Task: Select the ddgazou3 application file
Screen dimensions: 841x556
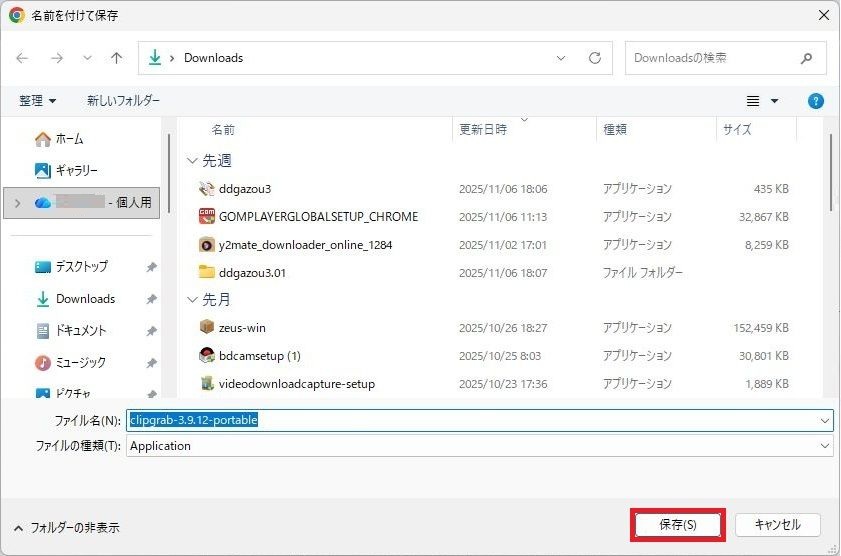Action: (244, 189)
